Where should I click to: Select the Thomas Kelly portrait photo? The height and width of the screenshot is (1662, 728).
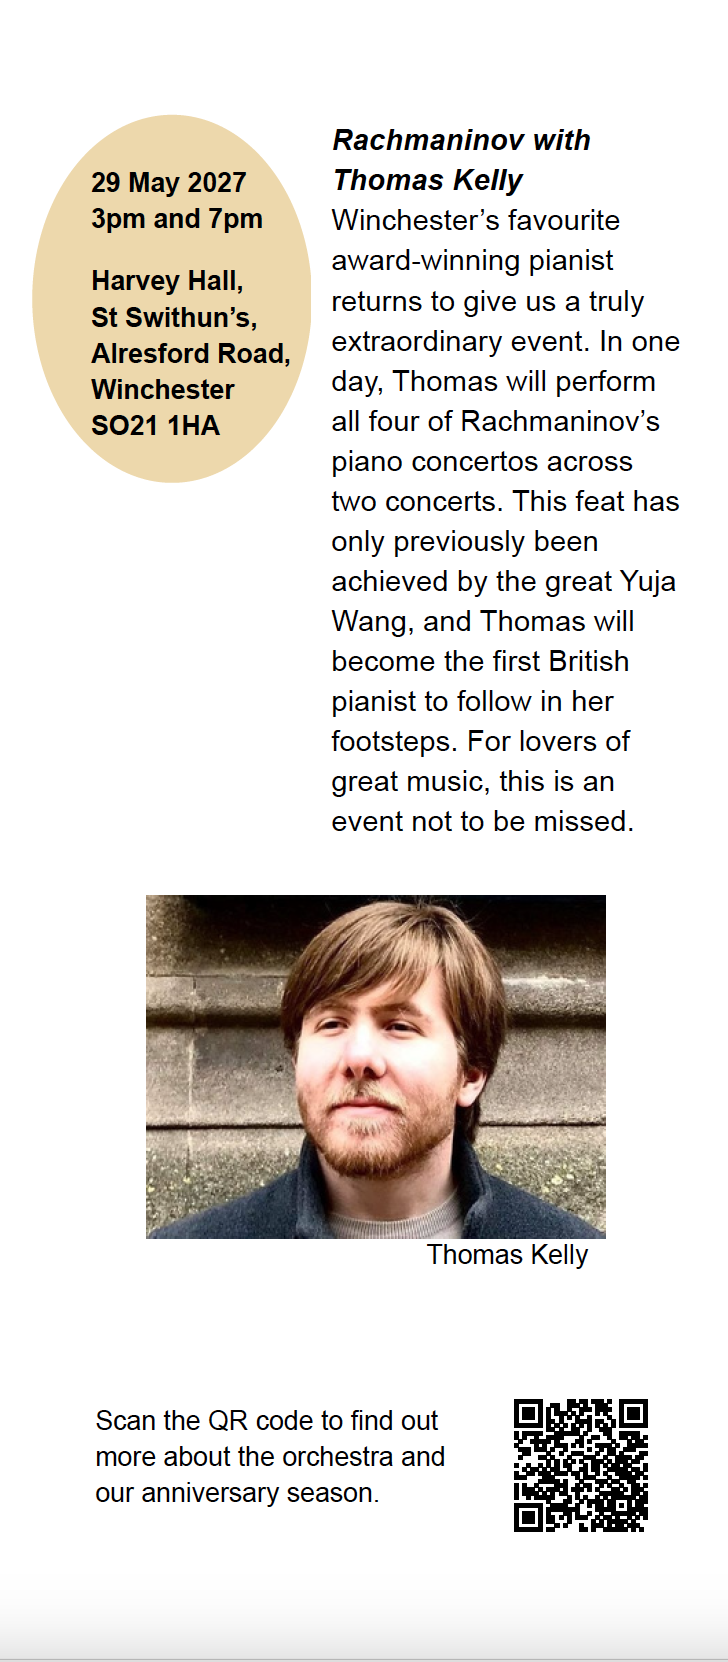(x=376, y=1067)
